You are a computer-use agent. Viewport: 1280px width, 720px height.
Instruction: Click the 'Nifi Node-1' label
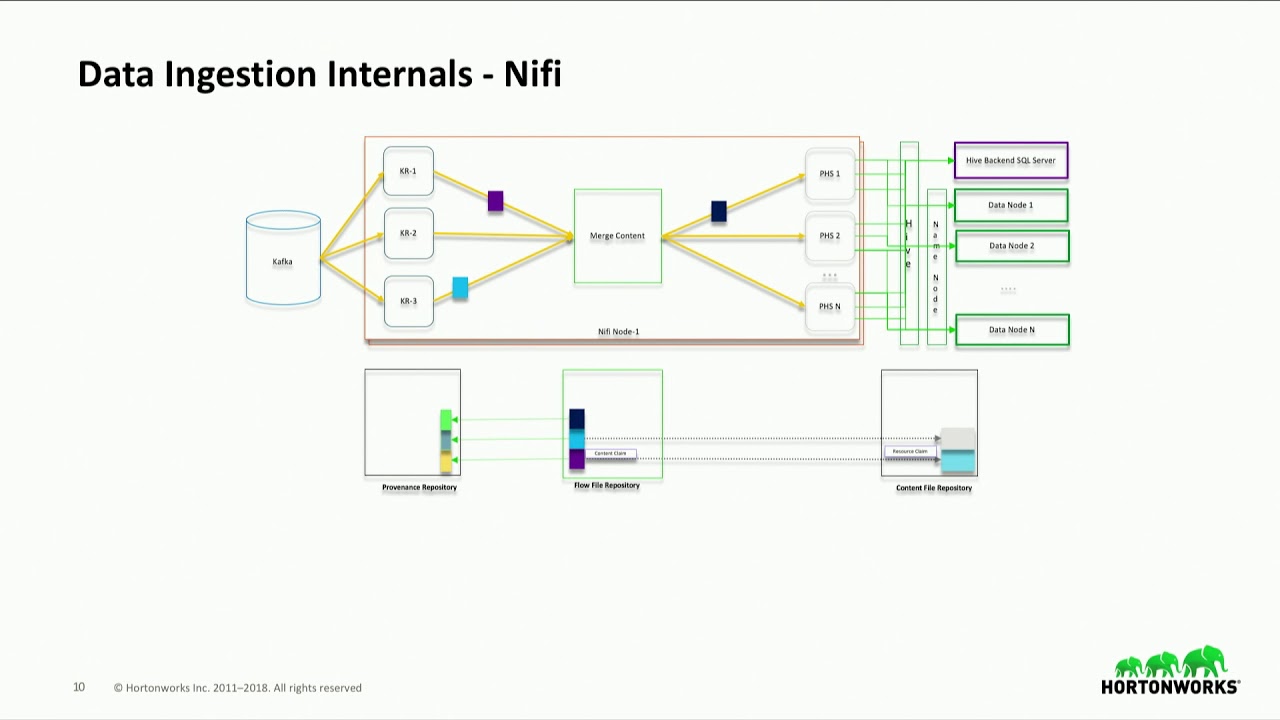point(619,332)
